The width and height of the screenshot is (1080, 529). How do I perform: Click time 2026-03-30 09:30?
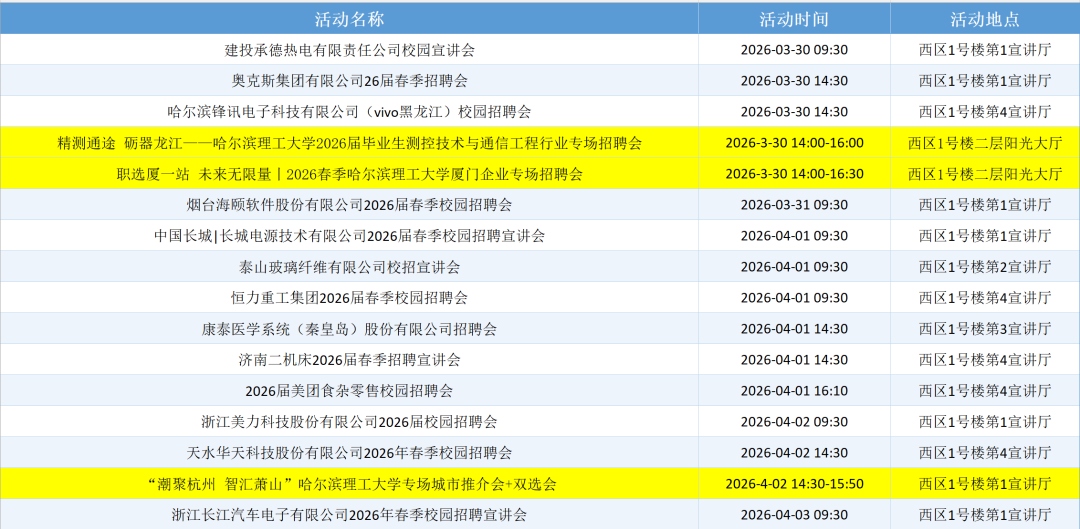point(794,50)
